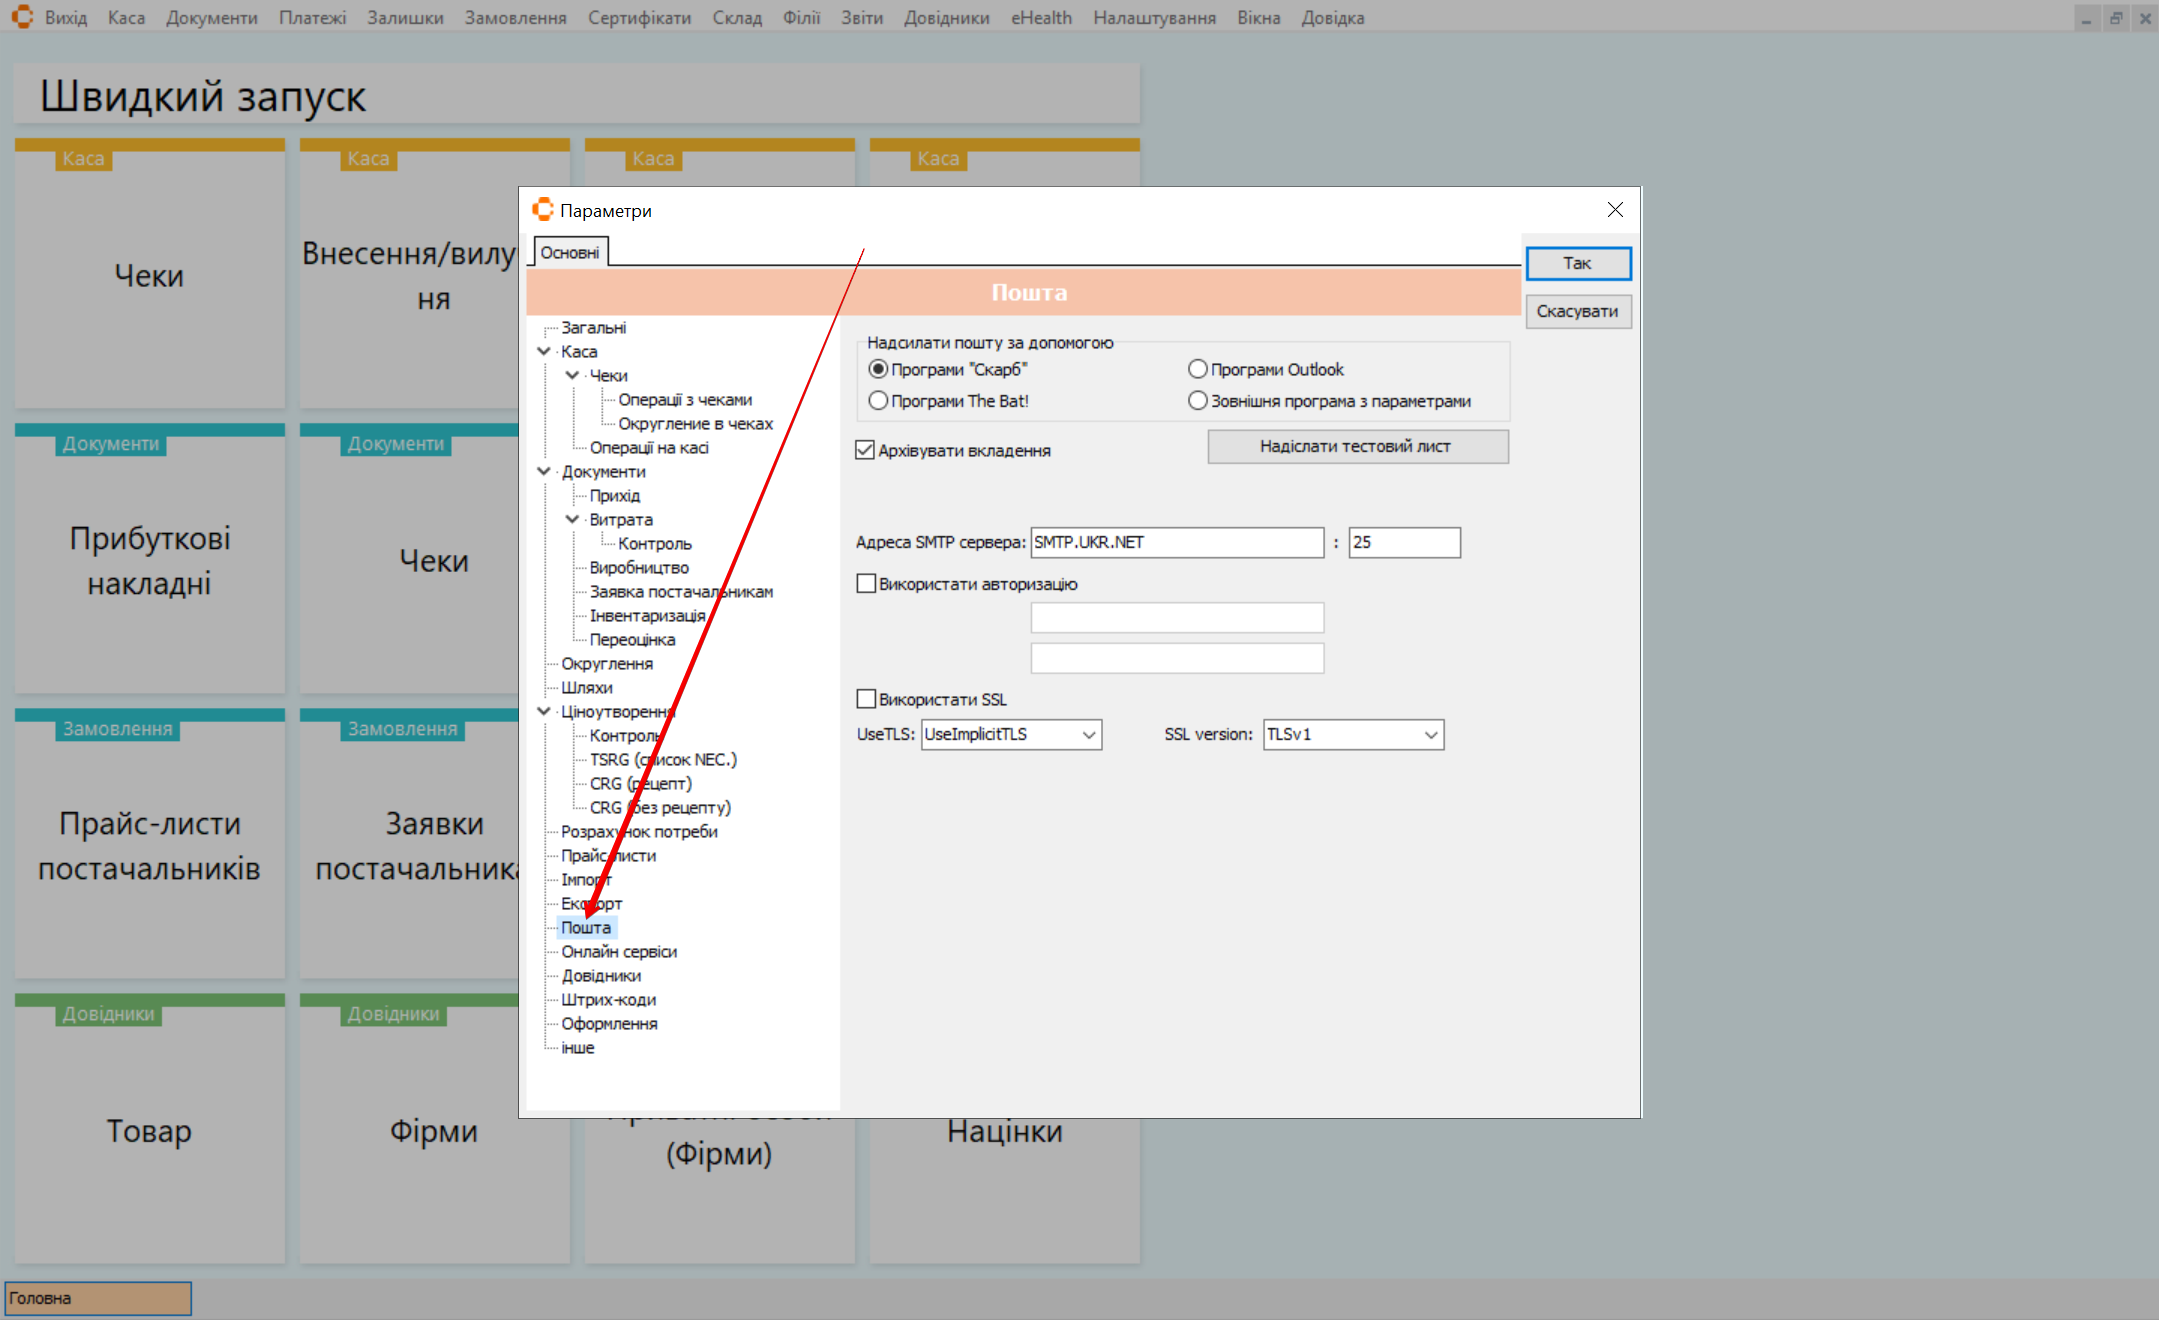Open the Довідники menu
2159x1320 pixels.
click(946, 17)
